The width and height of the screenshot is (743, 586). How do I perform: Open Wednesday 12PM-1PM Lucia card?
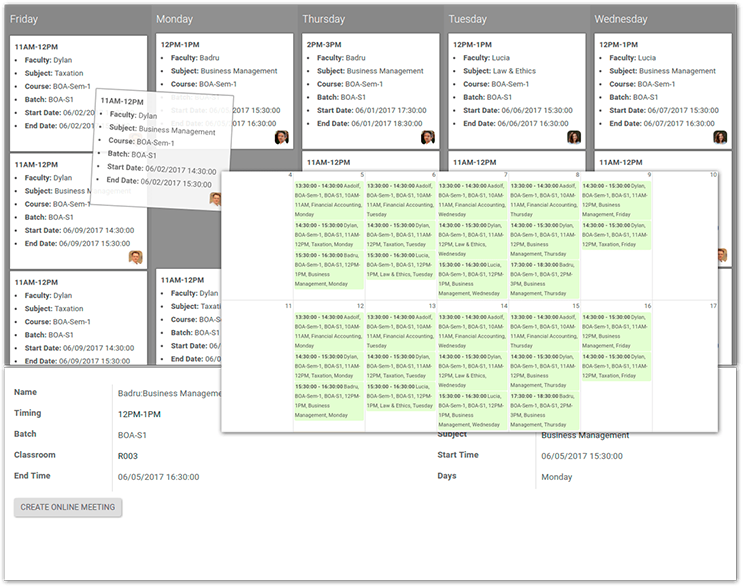tap(663, 90)
